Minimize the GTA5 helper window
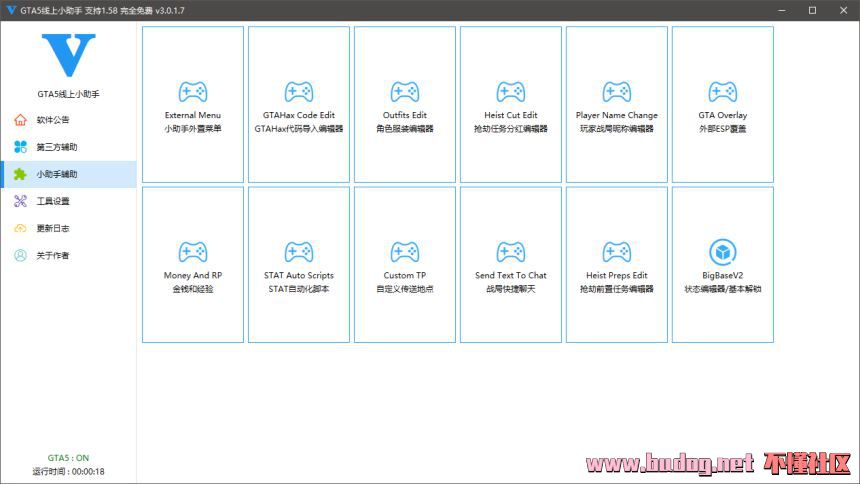The width and height of the screenshot is (860, 484). coord(782,10)
